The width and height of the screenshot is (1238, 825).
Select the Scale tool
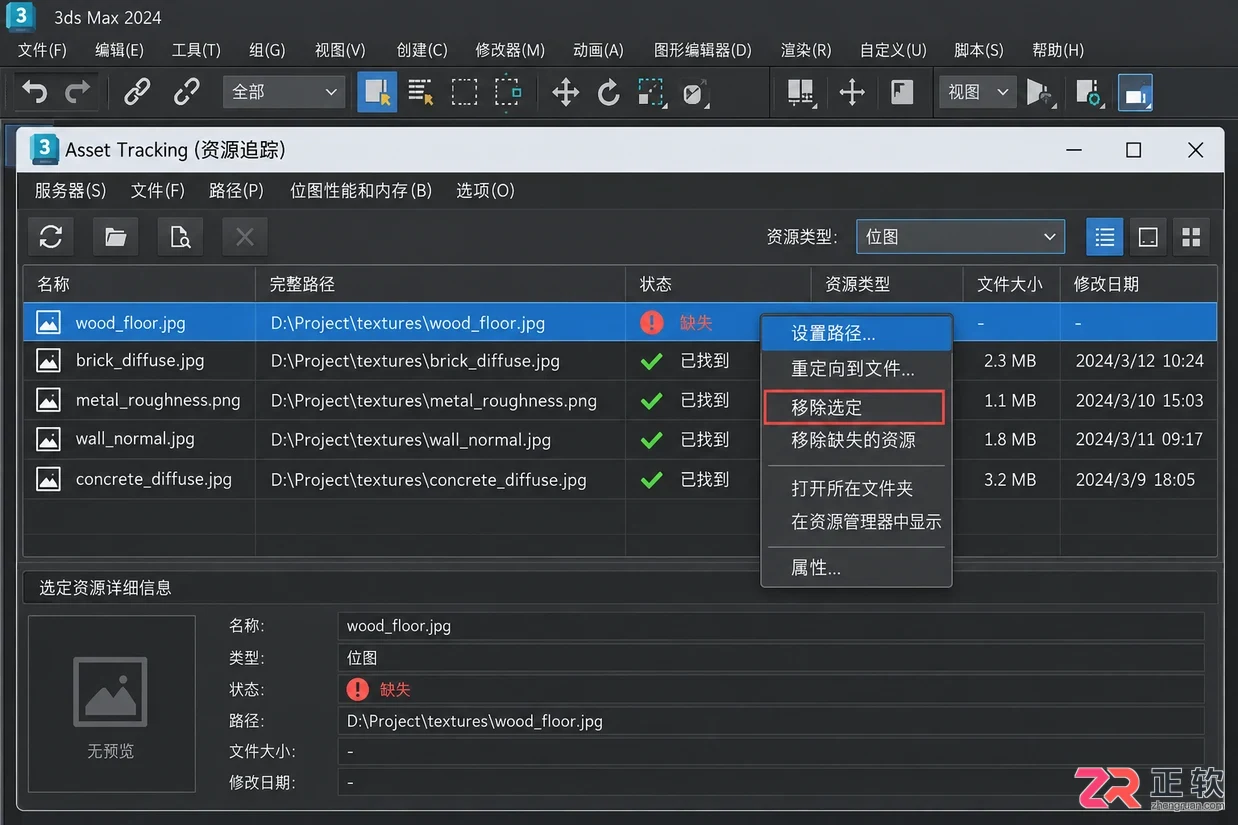tap(651, 93)
